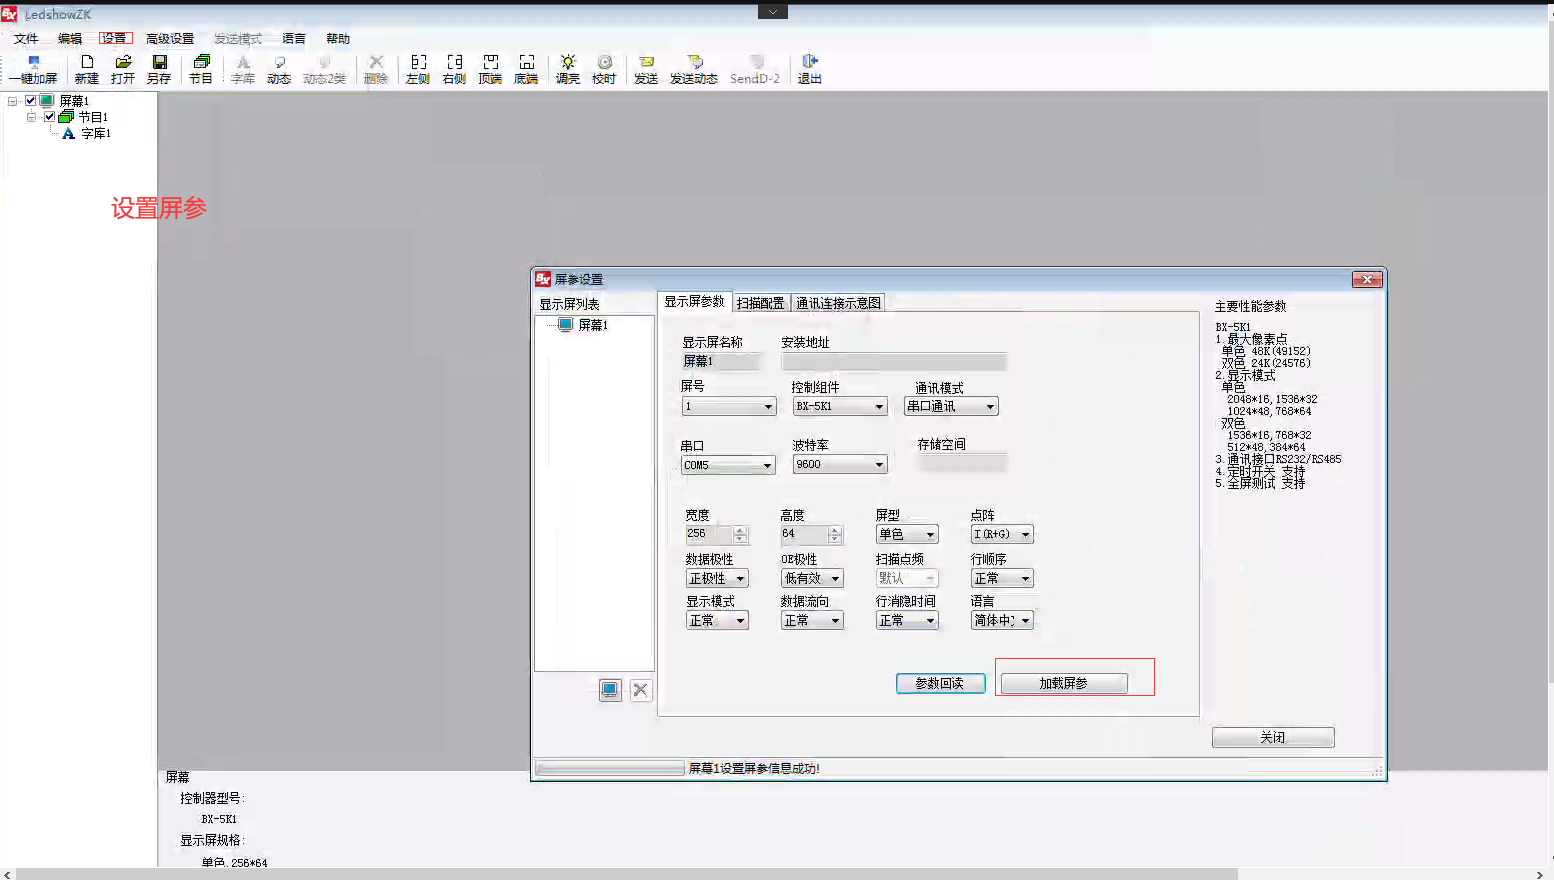
Task: Toggle the 节目1 checkbox in tree
Action: tap(49, 117)
